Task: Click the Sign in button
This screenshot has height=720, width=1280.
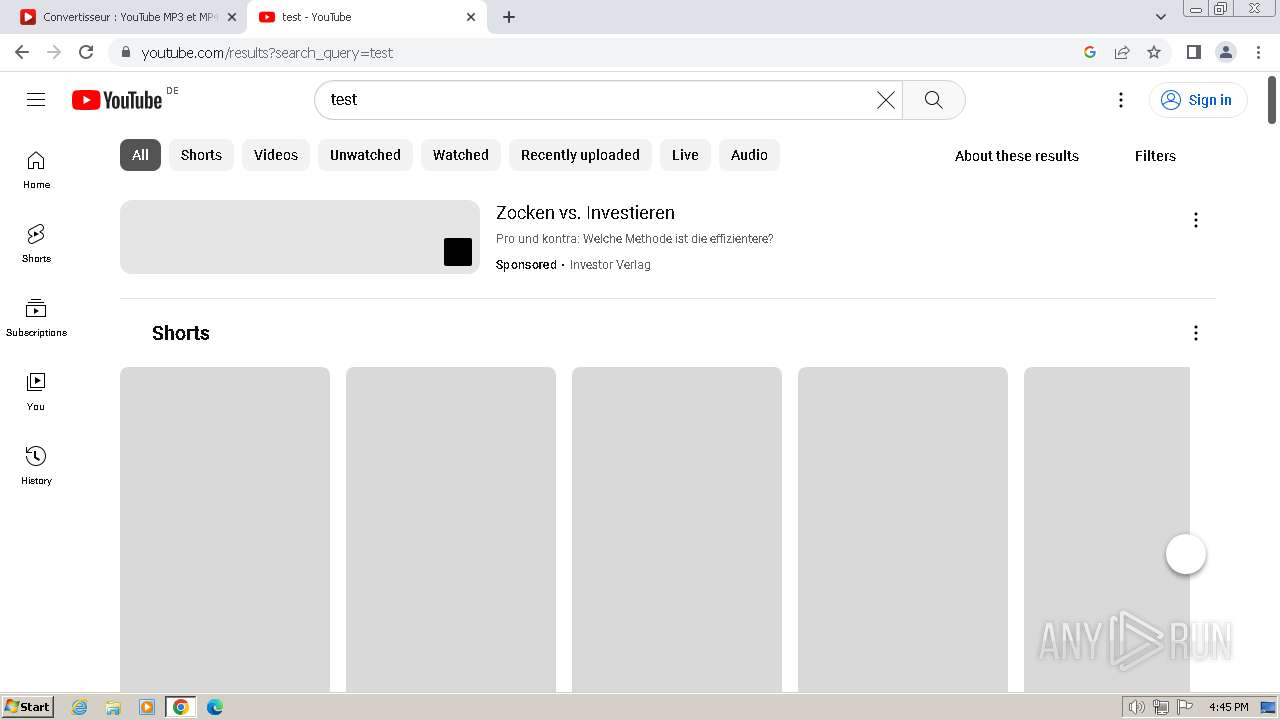Action: point(1198,99)
